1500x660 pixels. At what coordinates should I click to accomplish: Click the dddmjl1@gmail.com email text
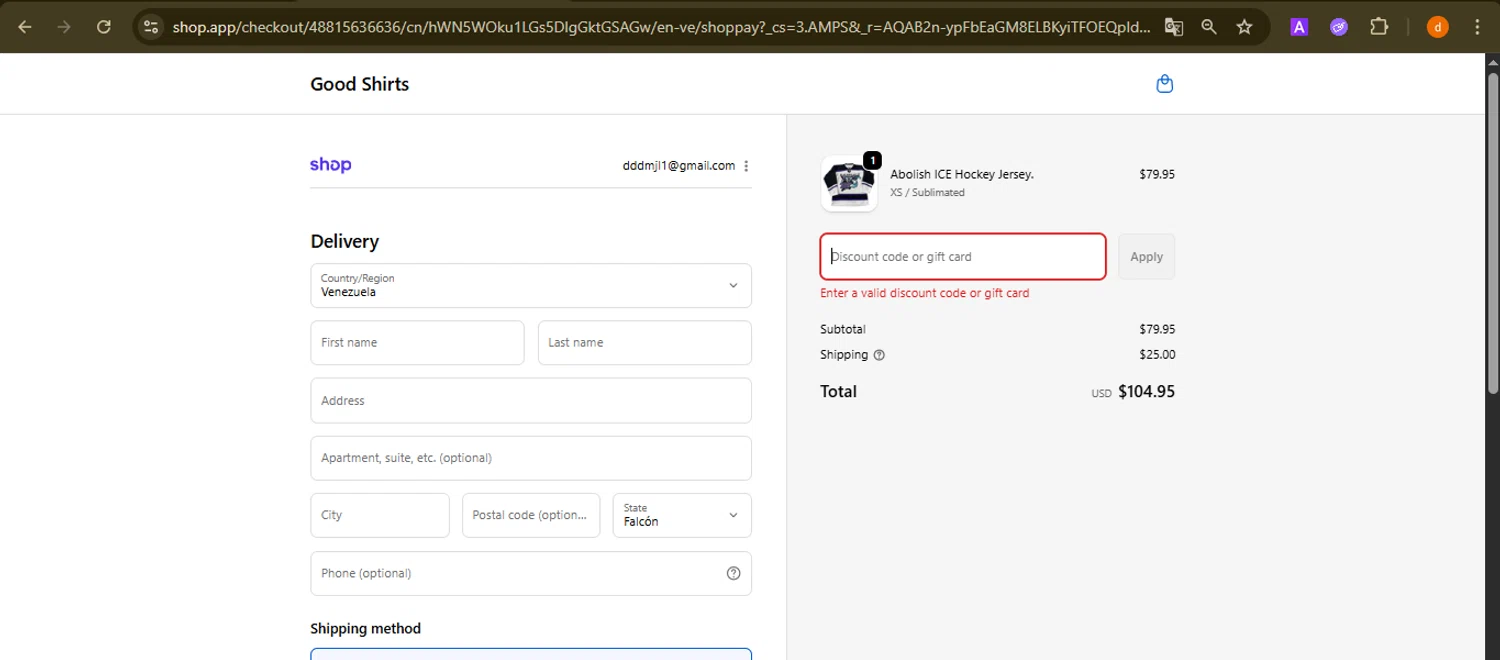[x=679, y=166]
